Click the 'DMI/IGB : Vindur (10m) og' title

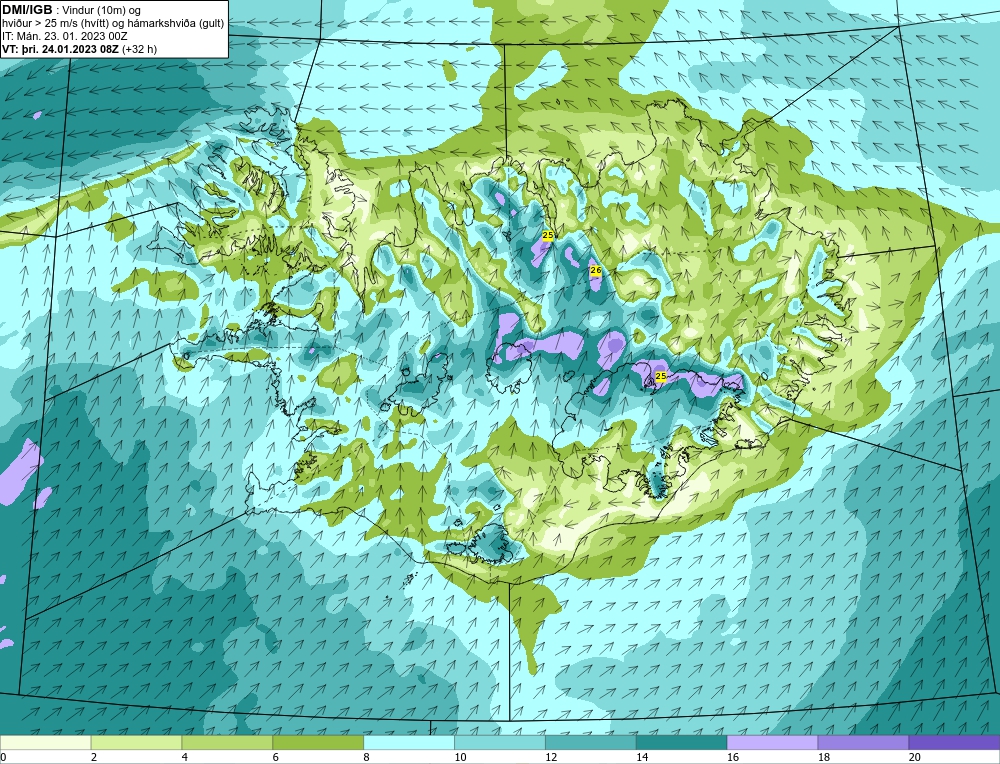tap(72, 10)
